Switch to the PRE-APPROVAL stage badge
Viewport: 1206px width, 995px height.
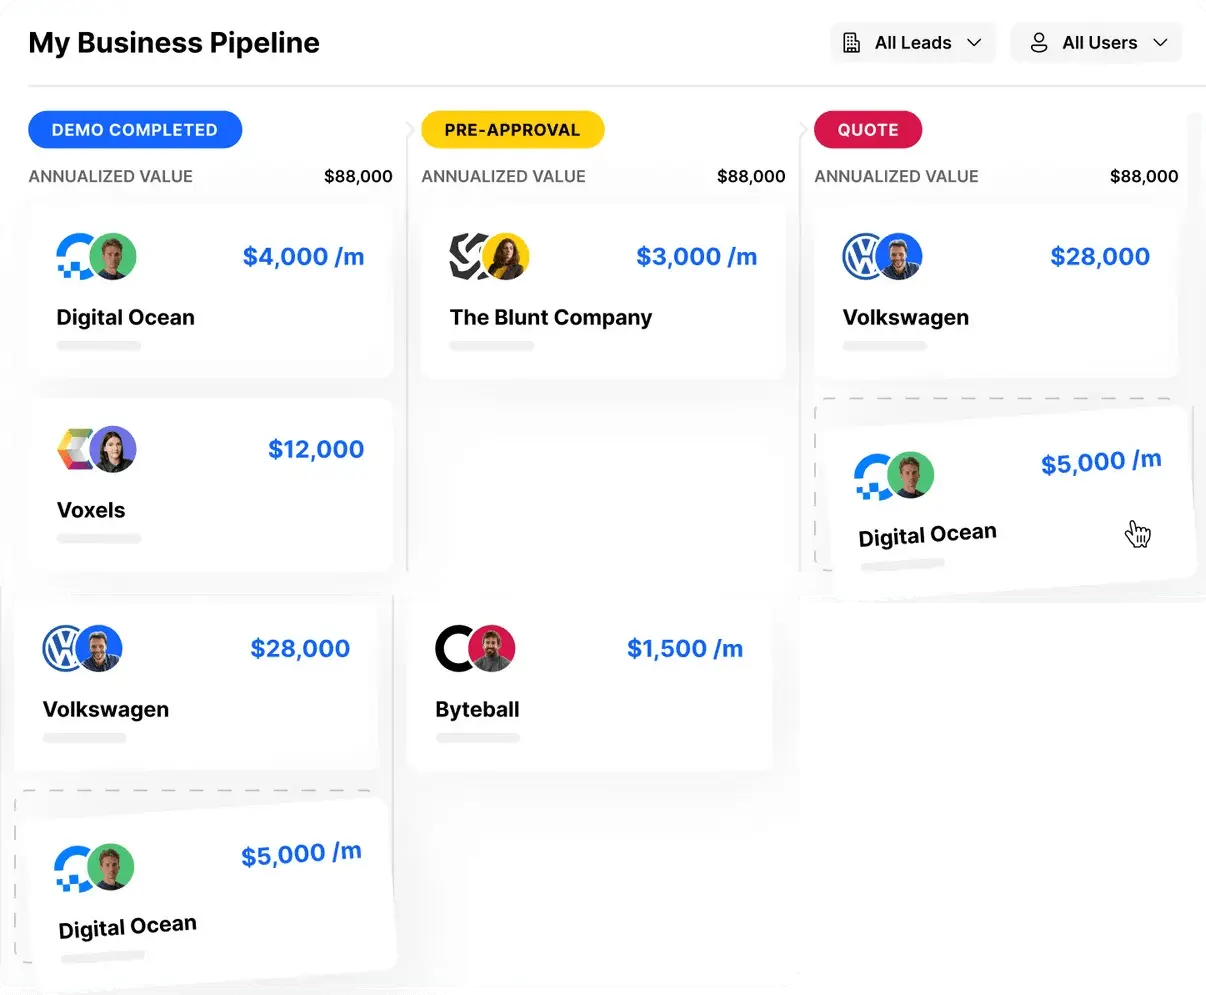[x=512, y=129]
